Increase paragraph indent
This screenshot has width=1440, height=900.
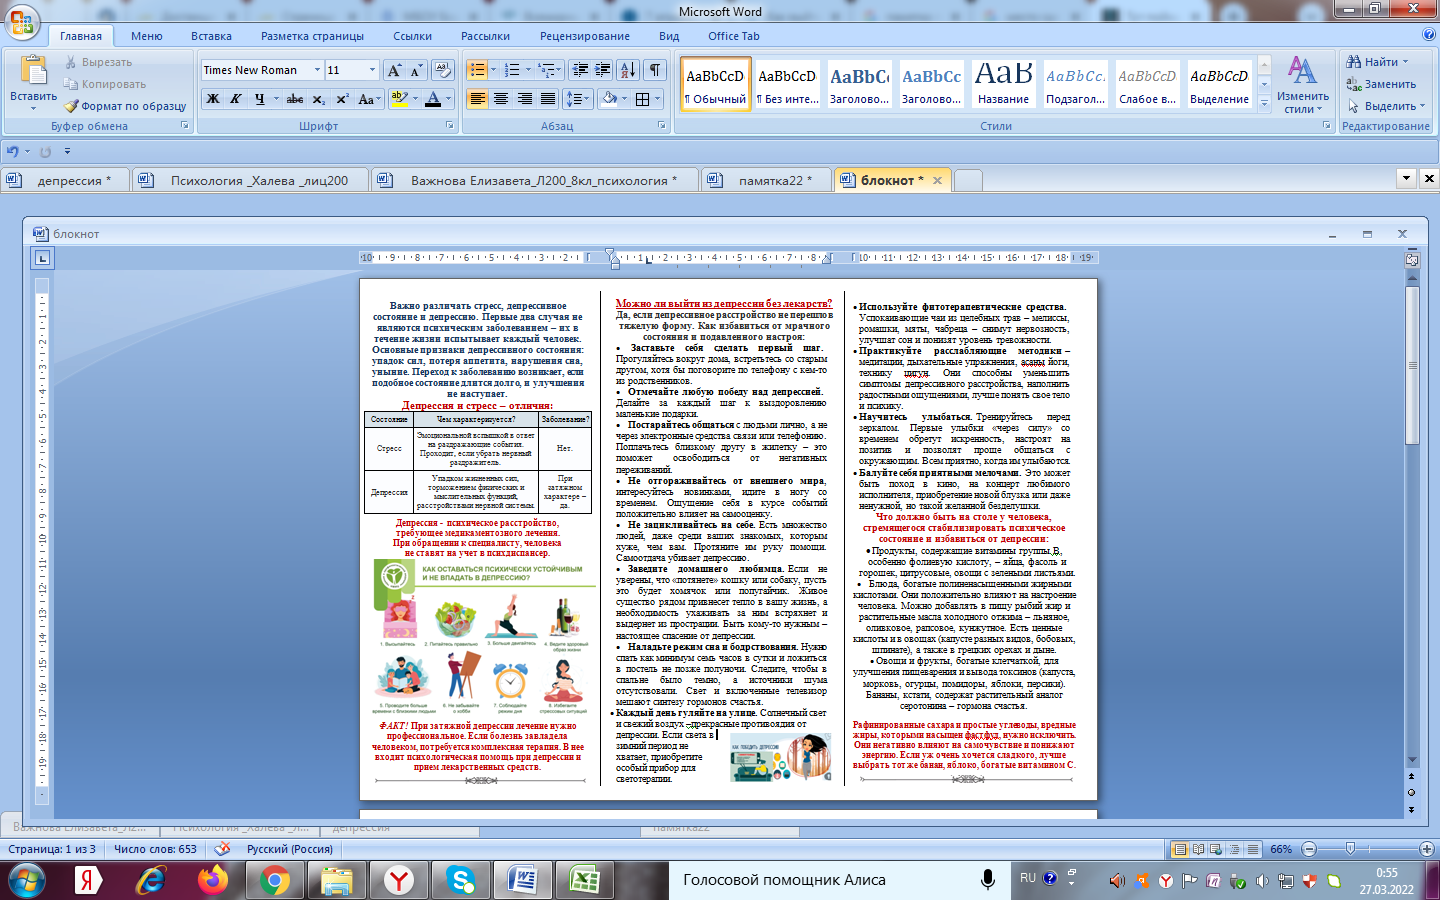click(602, 70)
